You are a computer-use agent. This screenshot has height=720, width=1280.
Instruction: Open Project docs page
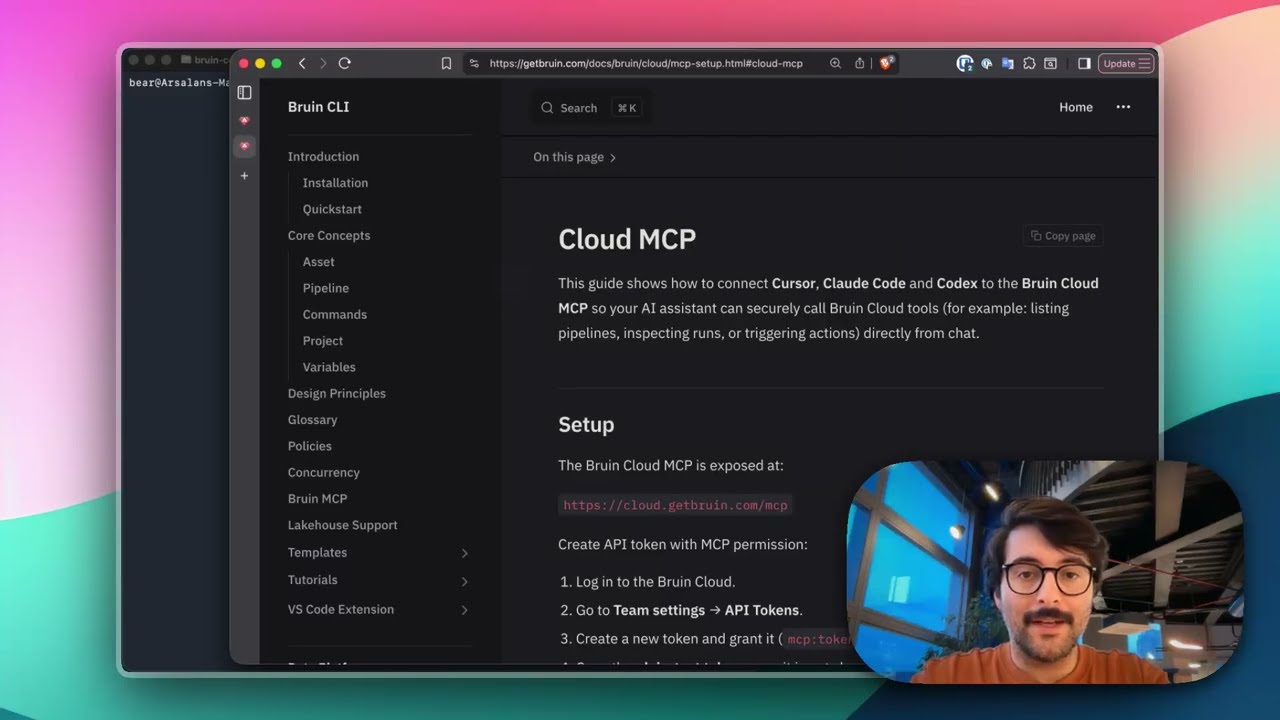click(x=322, y=341)
